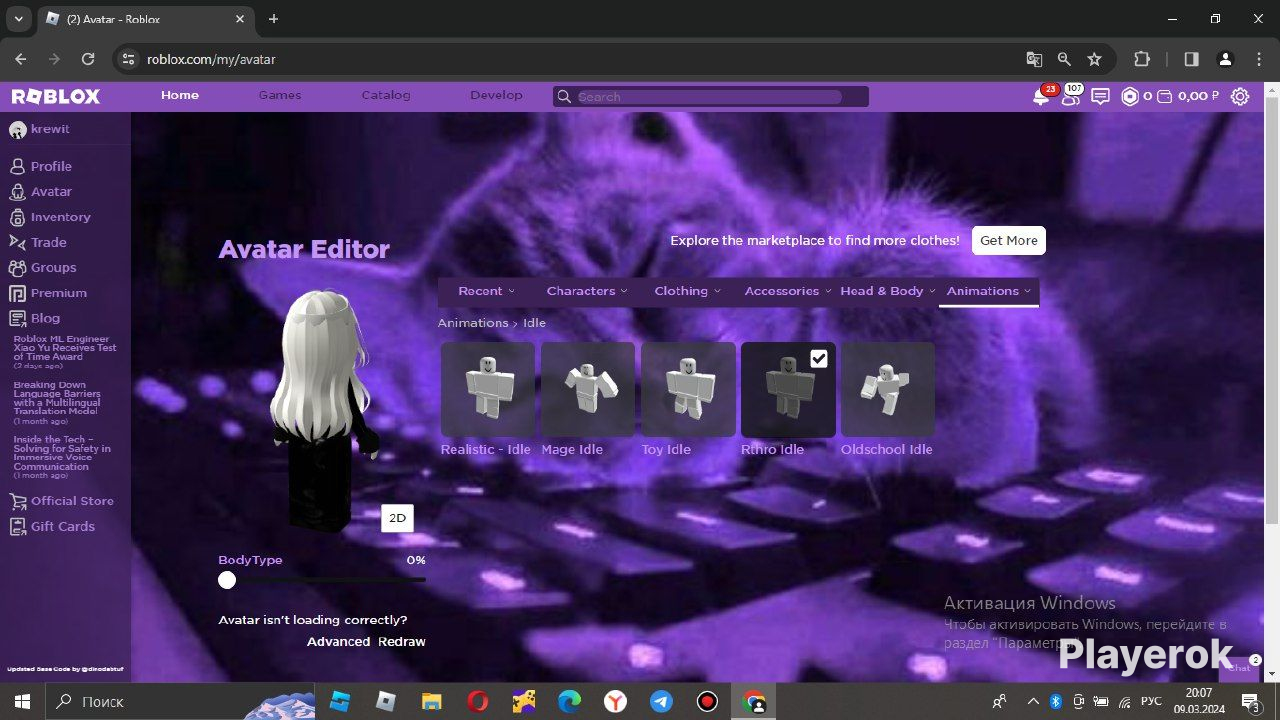Click the Redraw link
Image resolution: width=1280 pixels, height=720 pixels.
pos(402,642)
